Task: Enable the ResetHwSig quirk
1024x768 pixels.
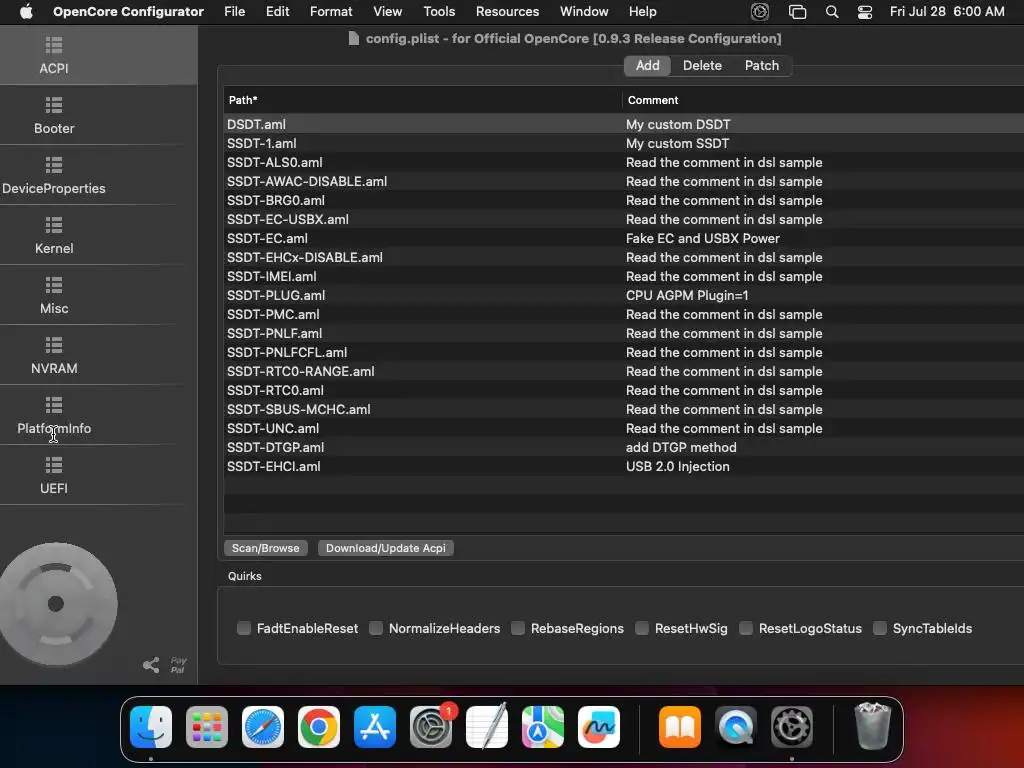Action: (x=642, y=628)
